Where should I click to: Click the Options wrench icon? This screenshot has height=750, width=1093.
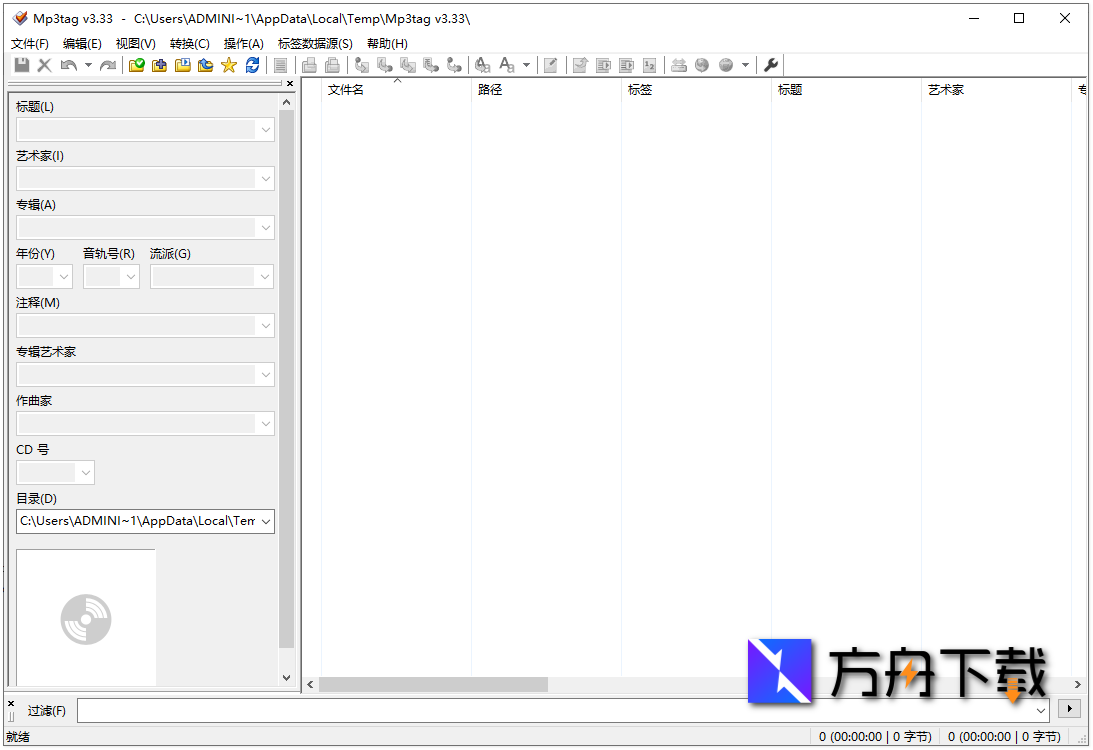pyautogui.click(x=771, y=65)
